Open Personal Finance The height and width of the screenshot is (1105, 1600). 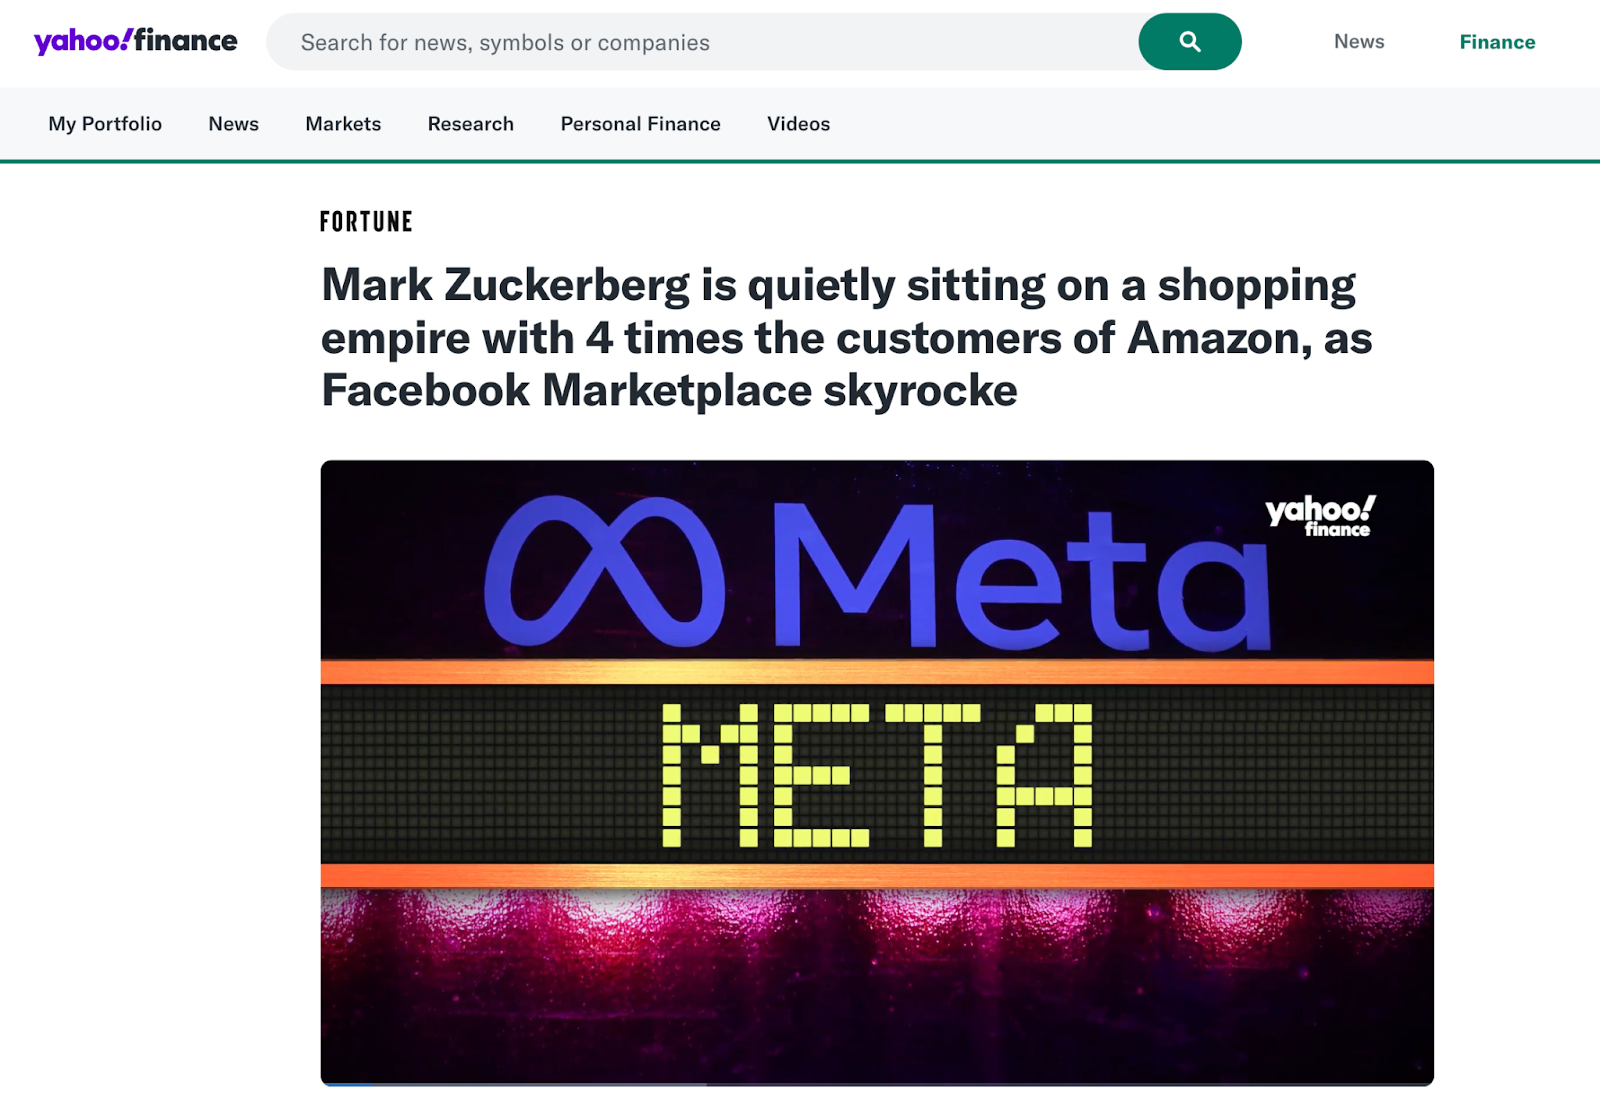639,123
